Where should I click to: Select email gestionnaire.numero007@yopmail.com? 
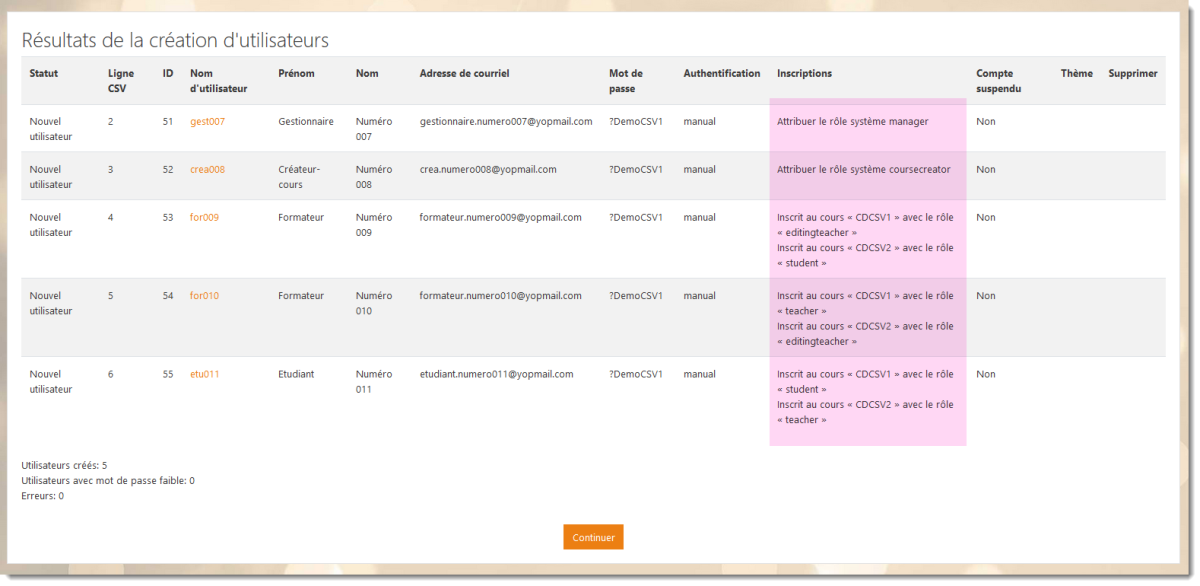pos(506,122)
